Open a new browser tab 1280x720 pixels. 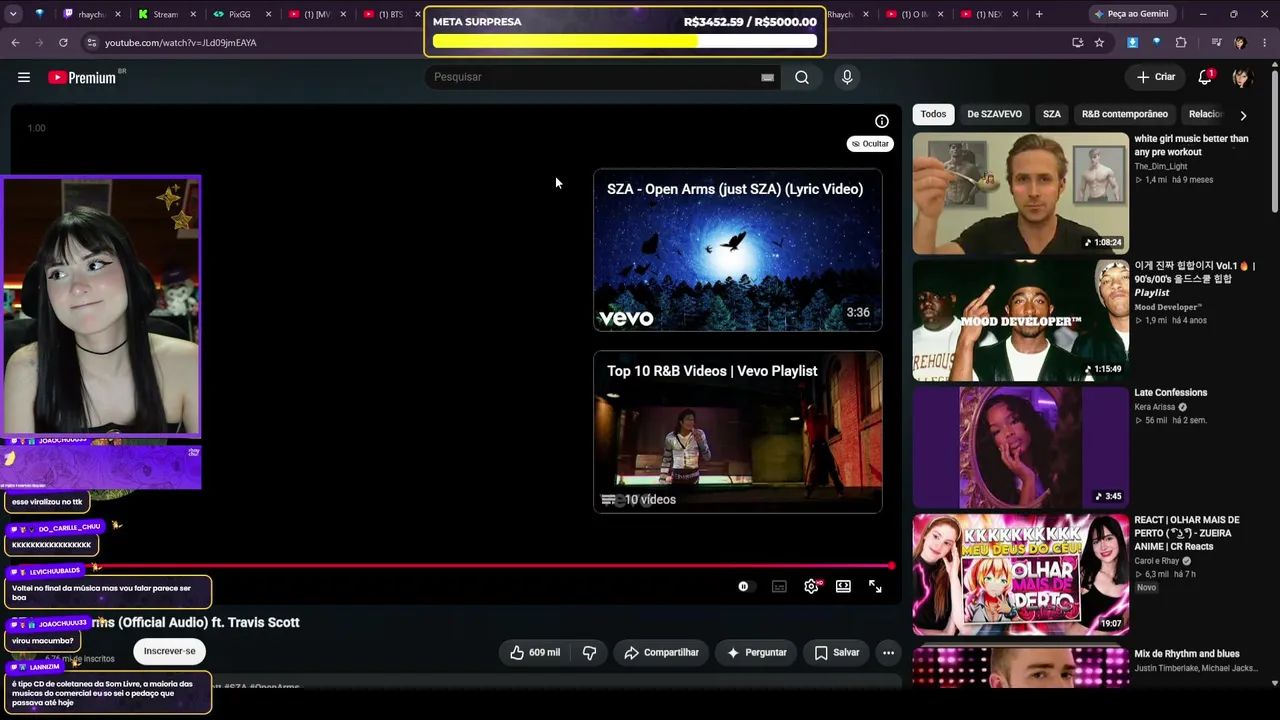pos(1039,14)
